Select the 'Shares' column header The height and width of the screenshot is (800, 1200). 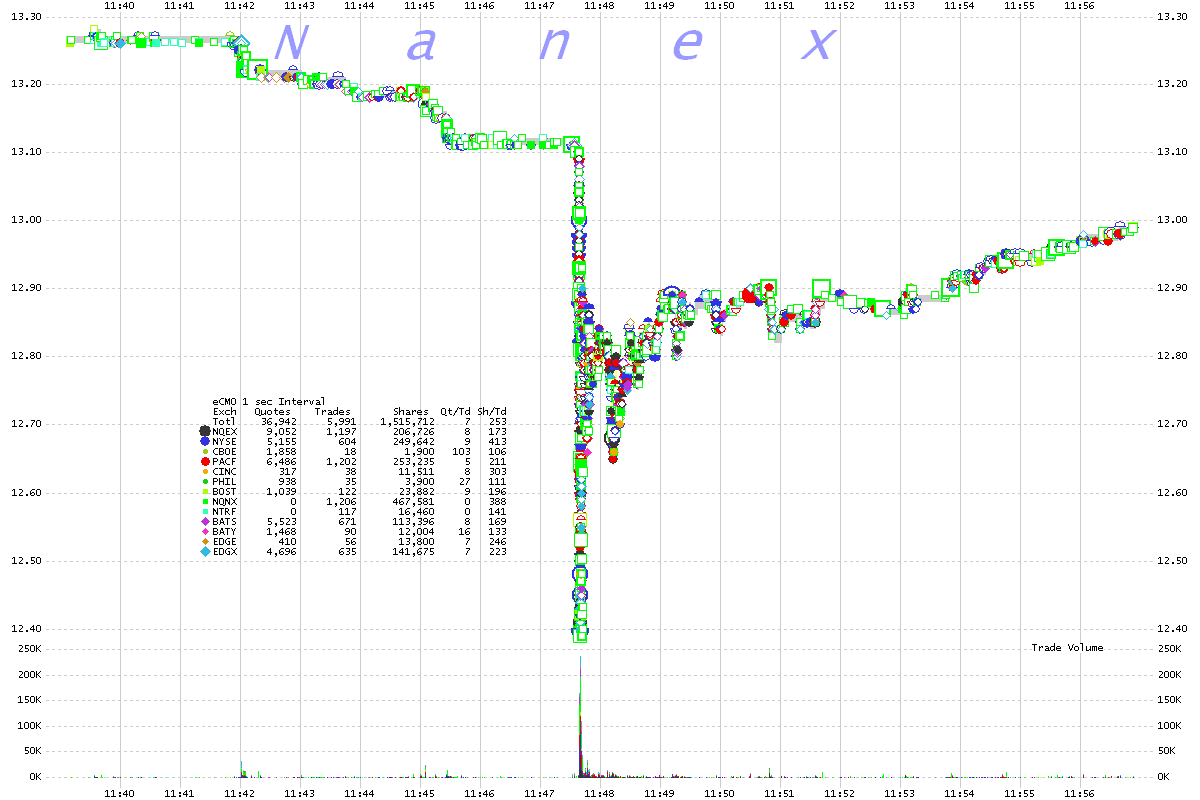tap(410, 411)
